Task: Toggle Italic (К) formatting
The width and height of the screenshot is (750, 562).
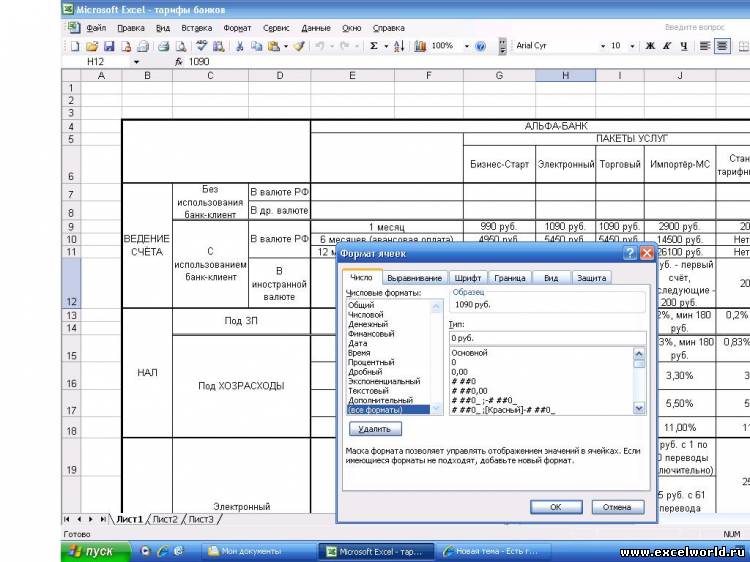Action: 667,46
